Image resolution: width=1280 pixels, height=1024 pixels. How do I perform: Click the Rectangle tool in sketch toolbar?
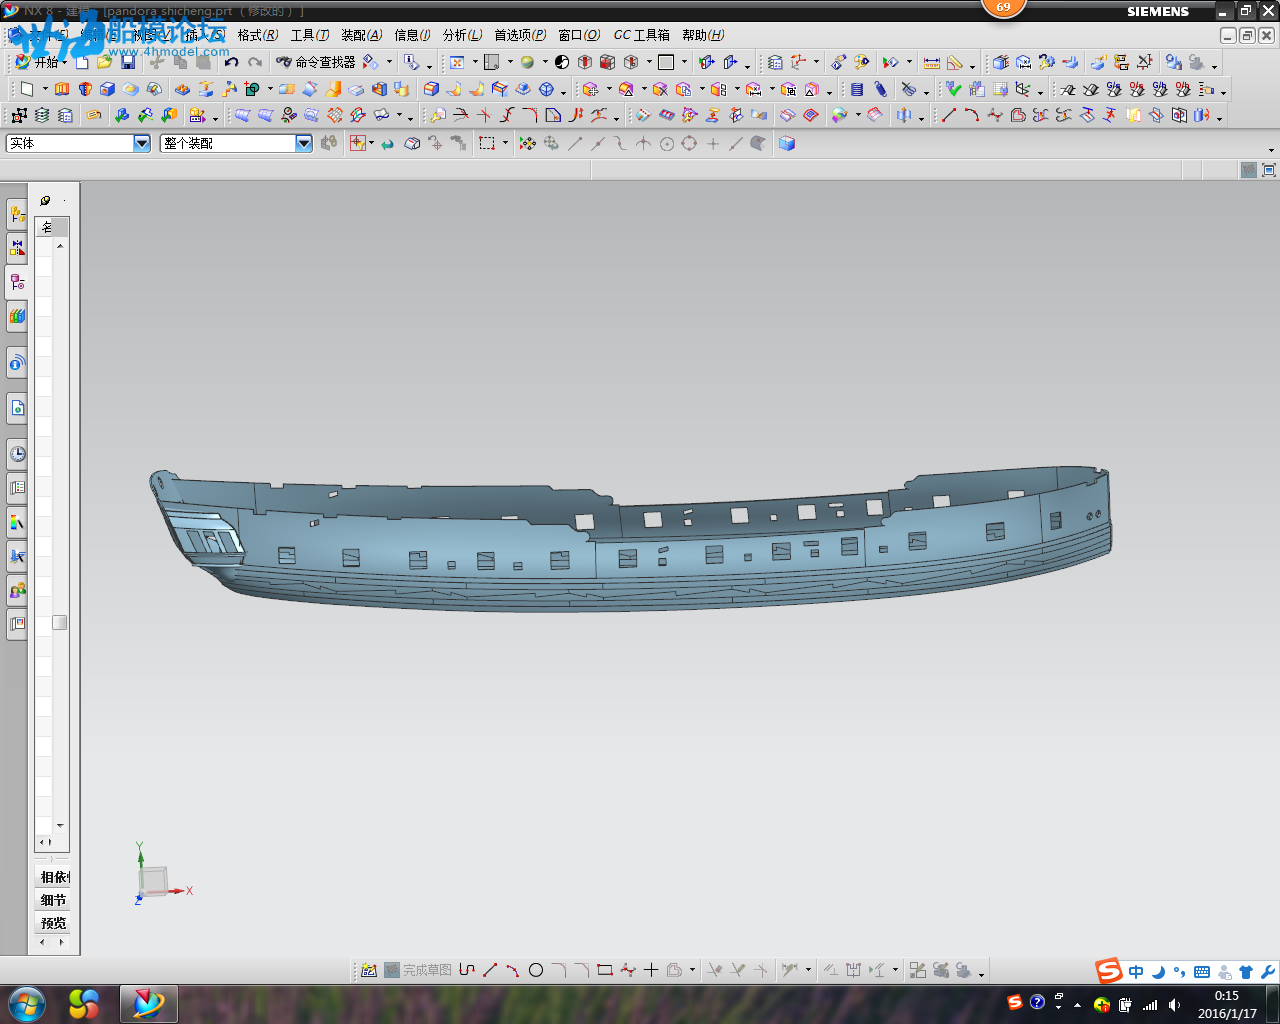point(604,970)
